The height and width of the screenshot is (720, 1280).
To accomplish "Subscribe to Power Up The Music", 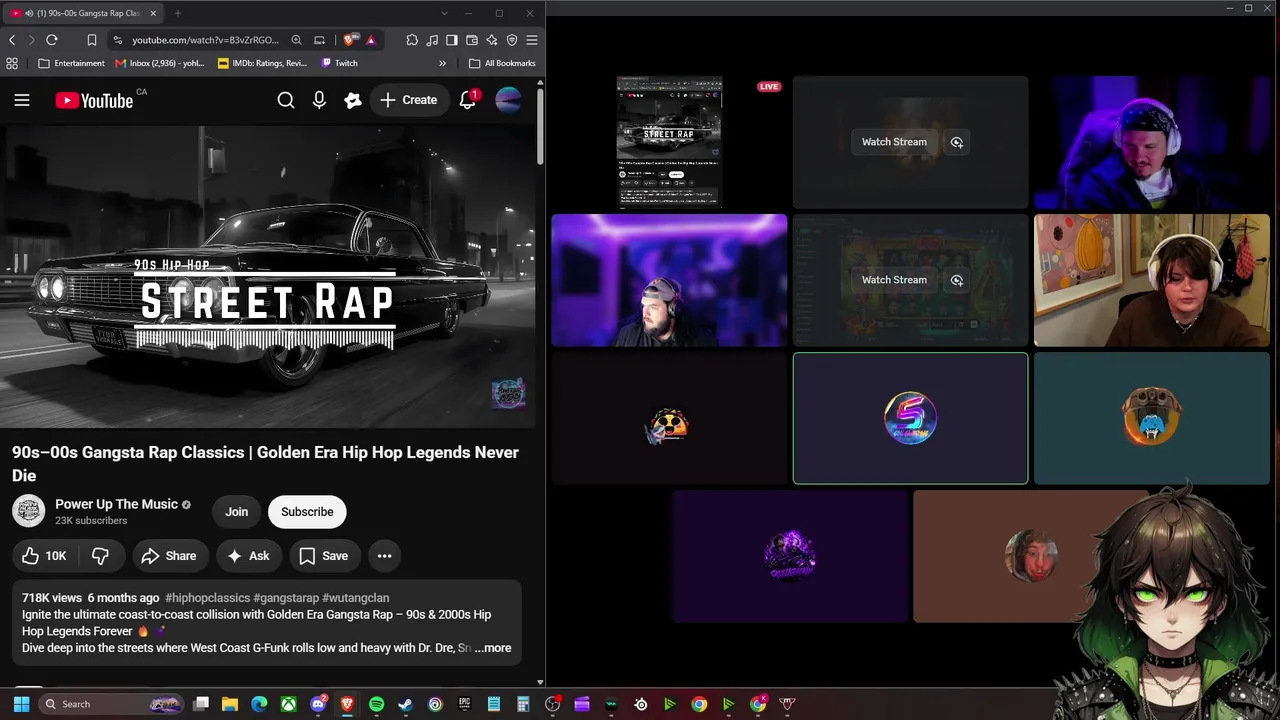I will (307, 512).
